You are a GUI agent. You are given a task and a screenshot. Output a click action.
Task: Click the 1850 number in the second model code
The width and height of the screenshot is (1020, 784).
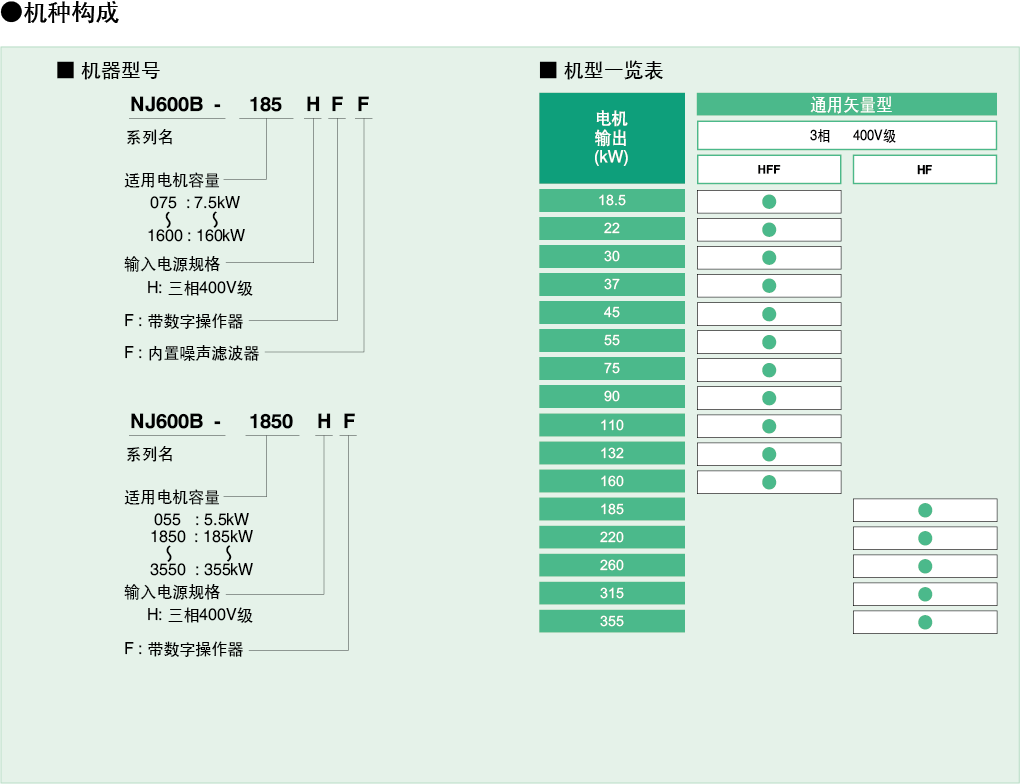[x=270, y=421]
